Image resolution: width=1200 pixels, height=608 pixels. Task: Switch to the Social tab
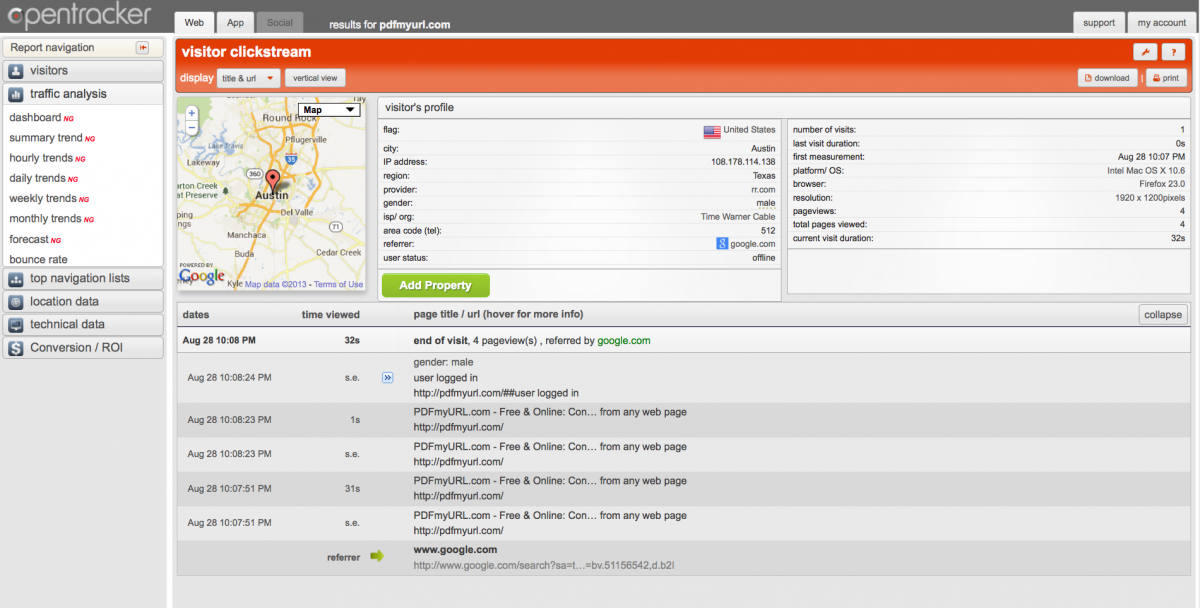[x=280, y=22]
